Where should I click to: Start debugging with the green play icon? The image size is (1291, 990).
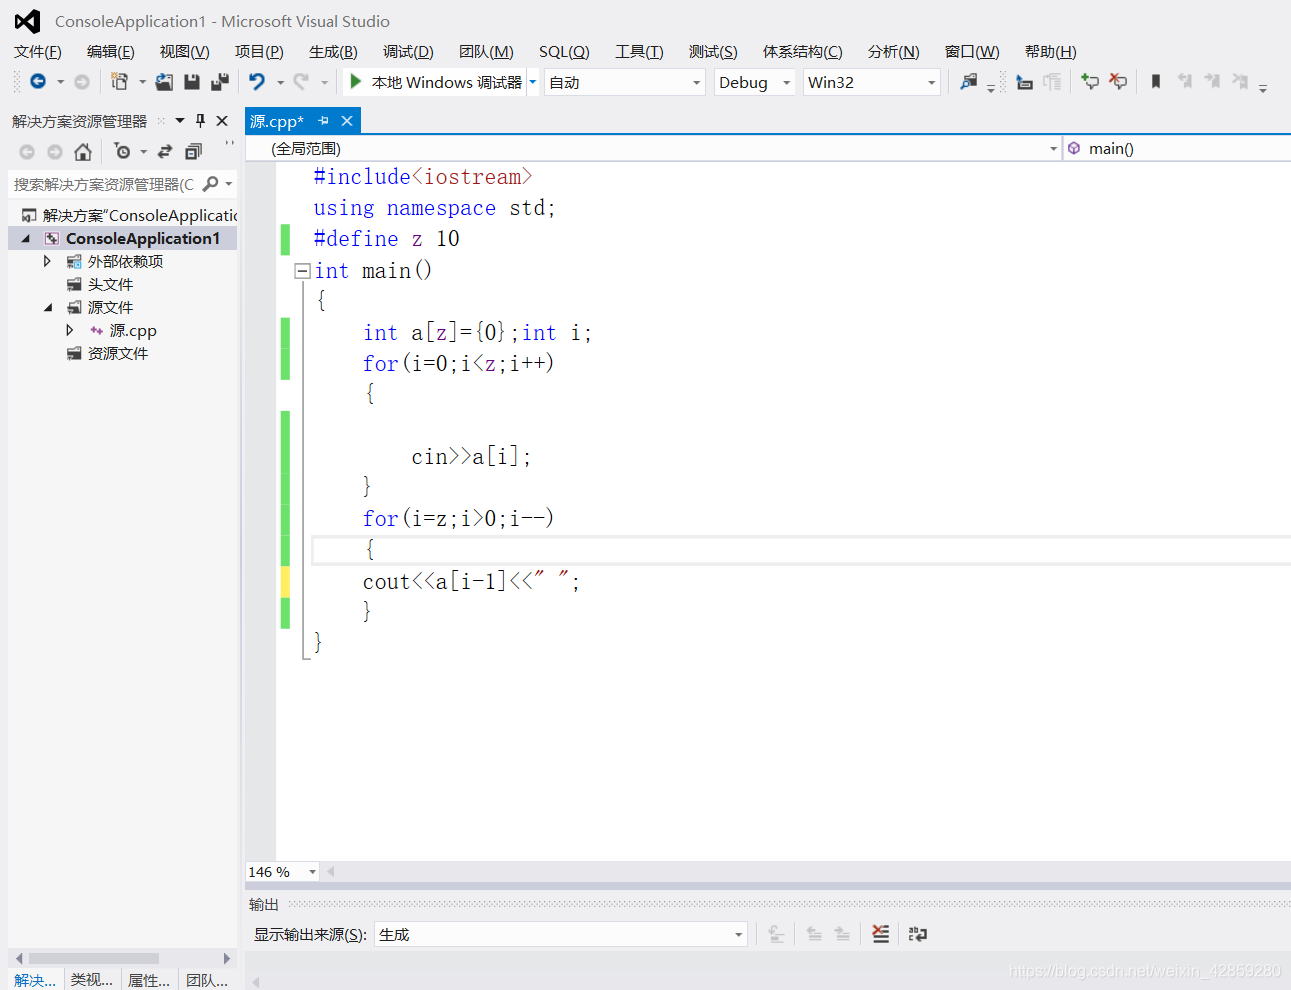355,82
